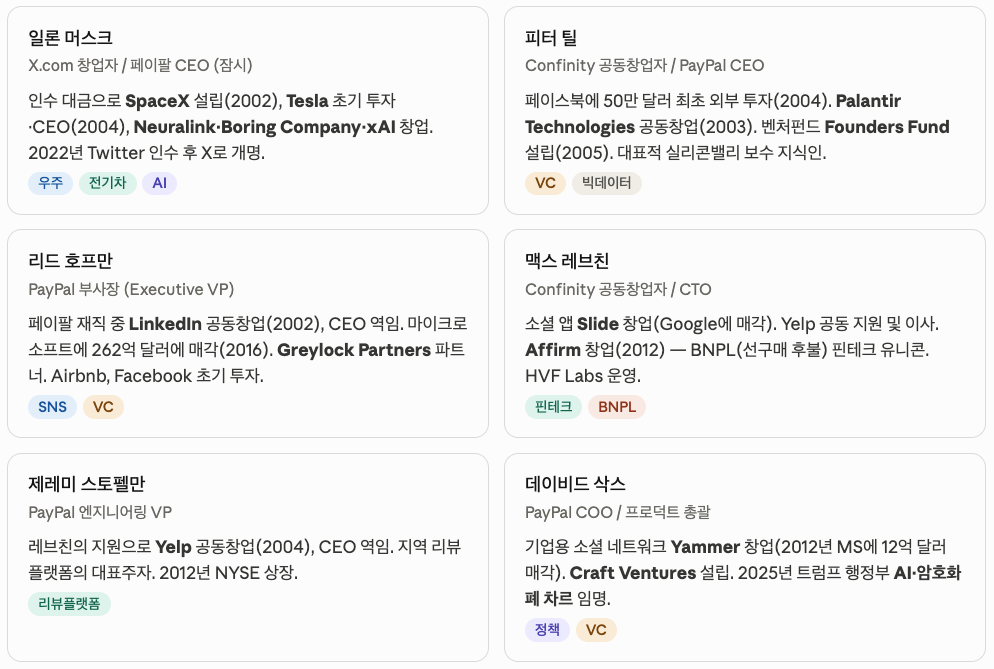Click the 빅데이터 tag pill
This screenshot has width=994, height=669.
(x=607, y=183)
